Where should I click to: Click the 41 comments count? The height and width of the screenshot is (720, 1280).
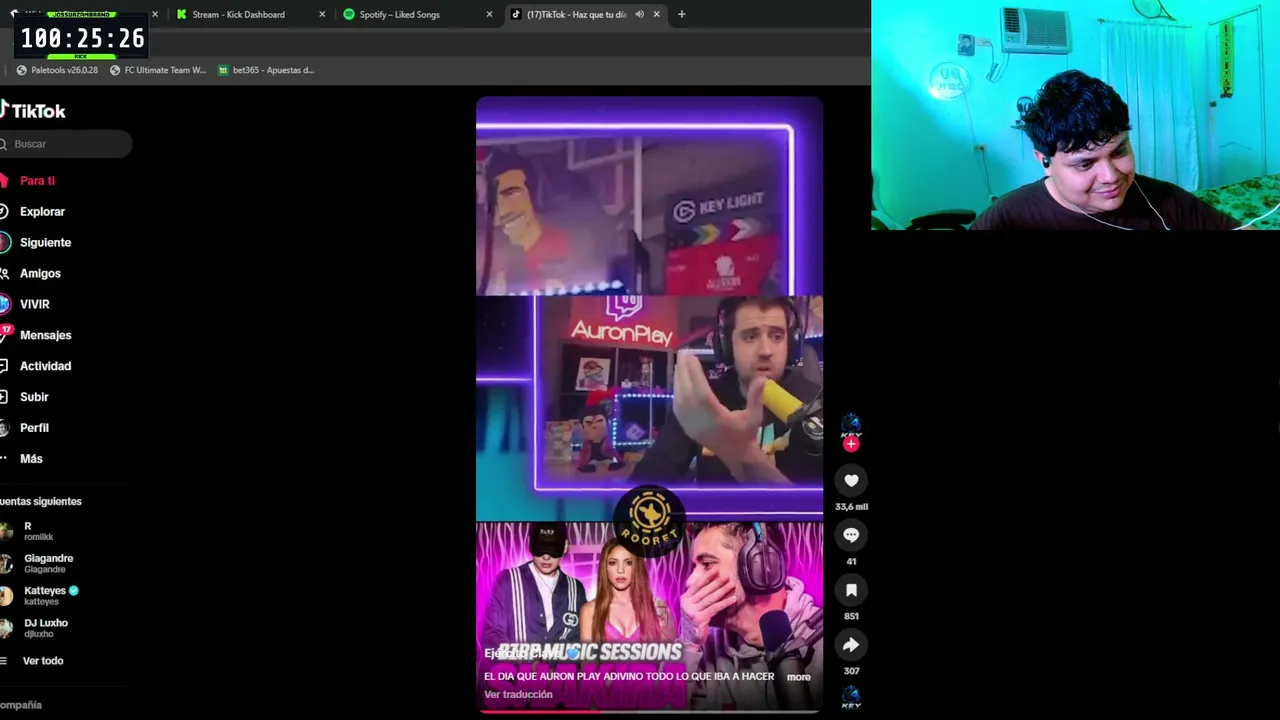(851, 562)
